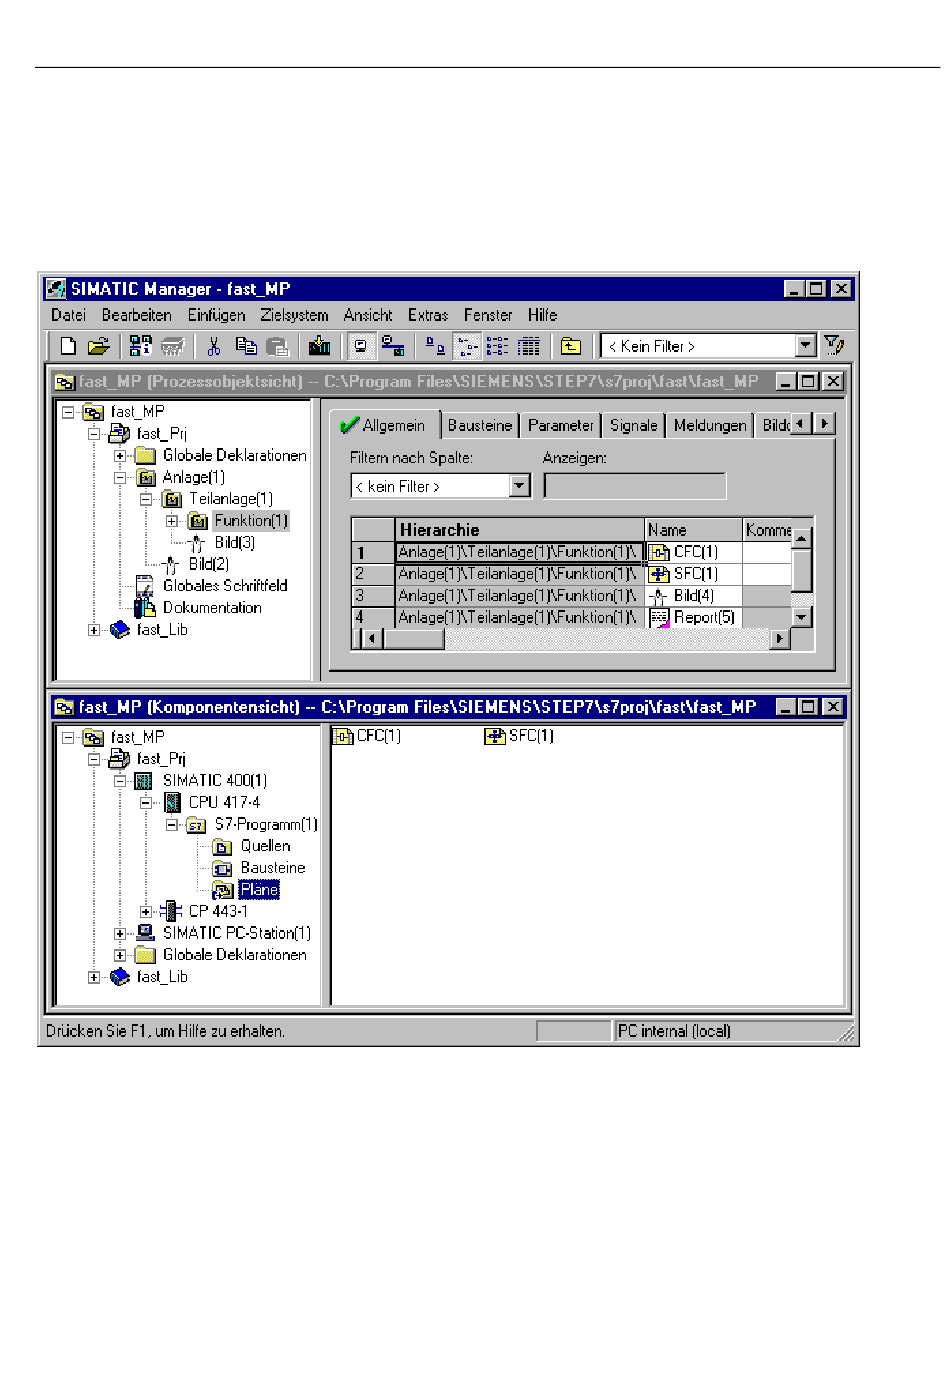Select the Pläne folder icon

coord(222,890)
